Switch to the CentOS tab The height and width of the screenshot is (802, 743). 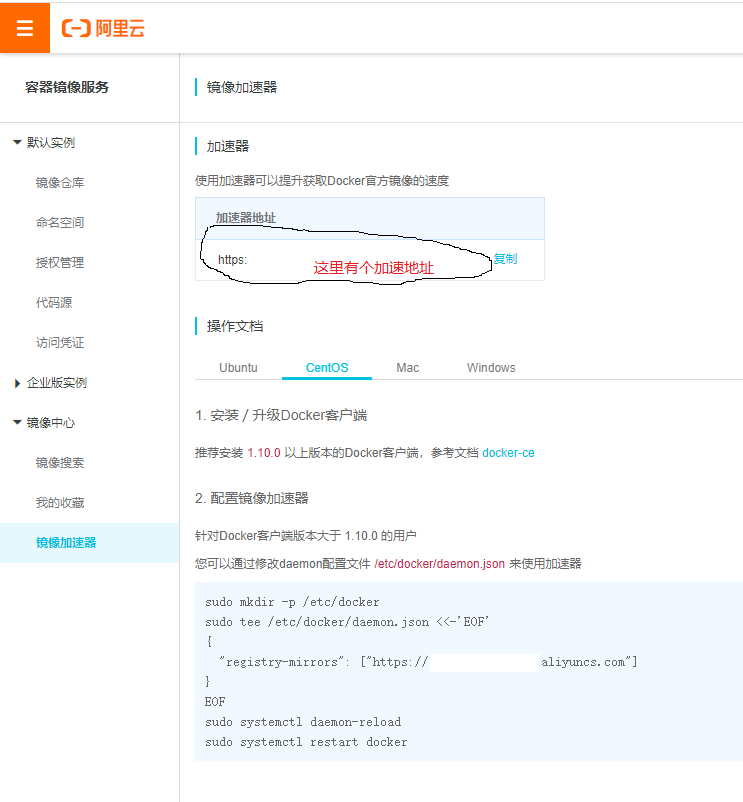[x=327, y=368]
